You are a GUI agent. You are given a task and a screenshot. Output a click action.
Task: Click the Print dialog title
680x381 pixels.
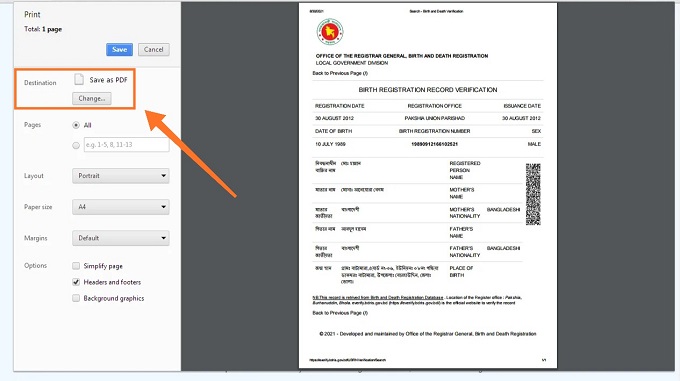tap(32, 14)
